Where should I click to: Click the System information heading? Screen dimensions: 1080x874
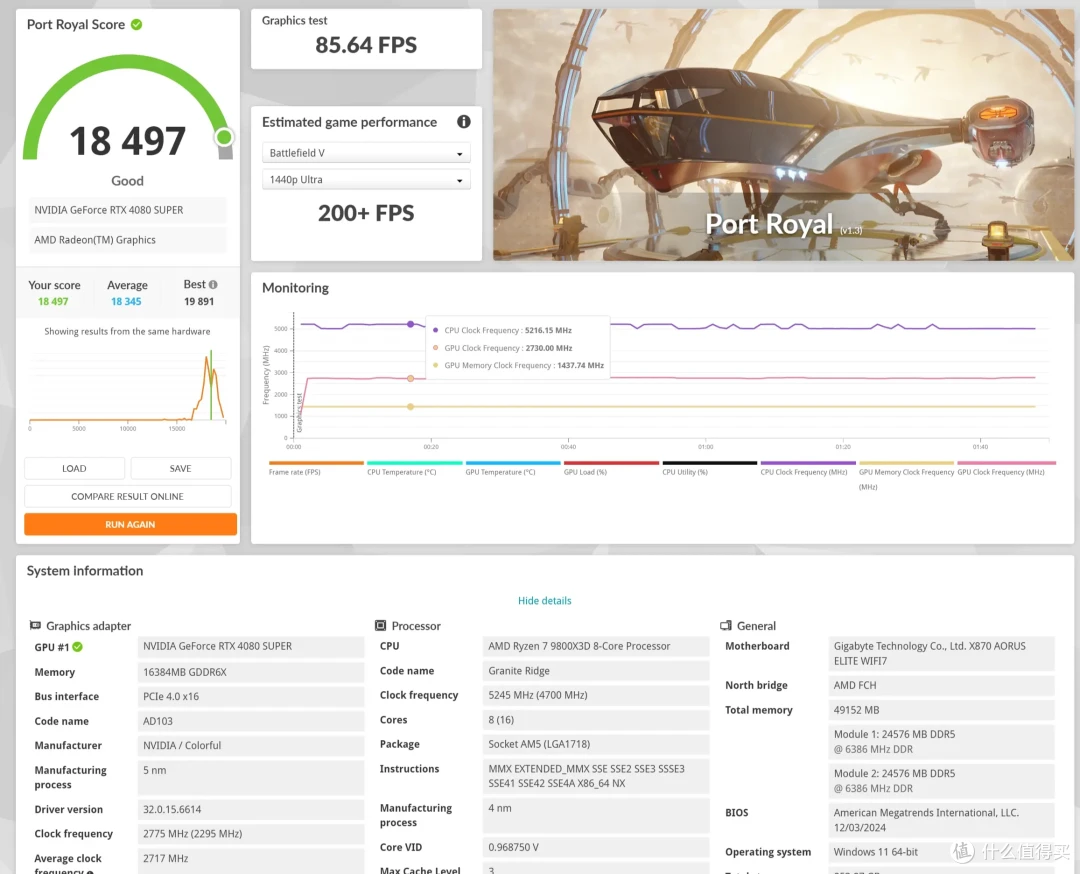[85, 571]
